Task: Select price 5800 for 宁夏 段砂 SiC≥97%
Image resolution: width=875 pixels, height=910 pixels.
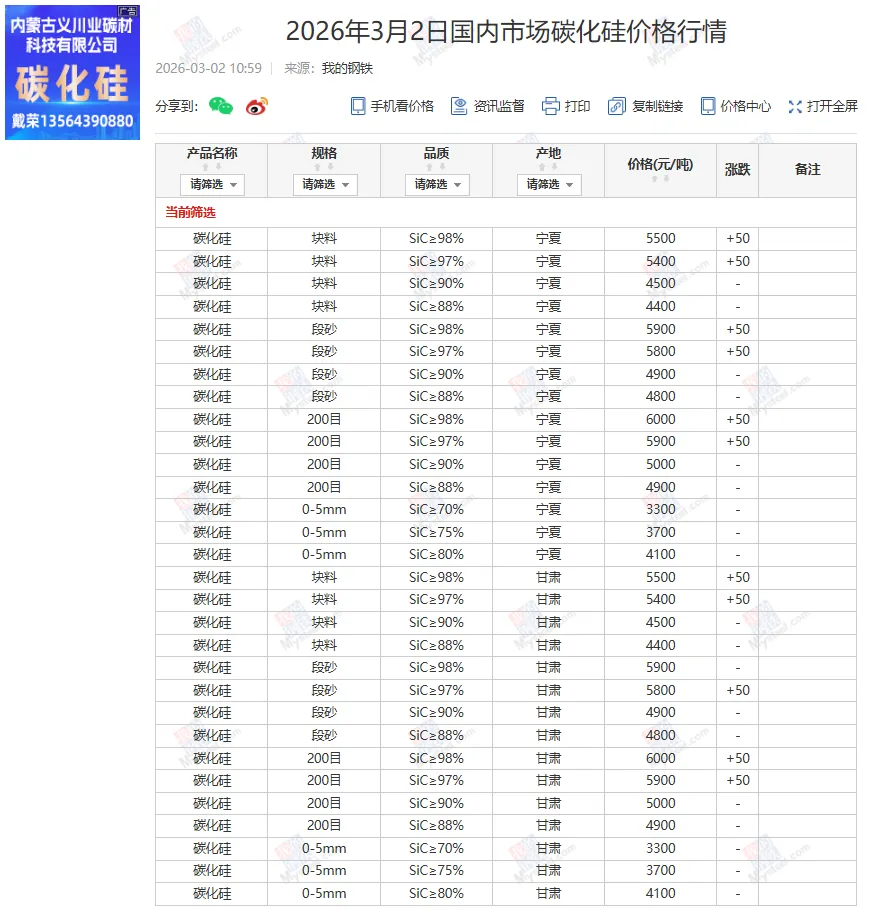Action: click(660, 352)
